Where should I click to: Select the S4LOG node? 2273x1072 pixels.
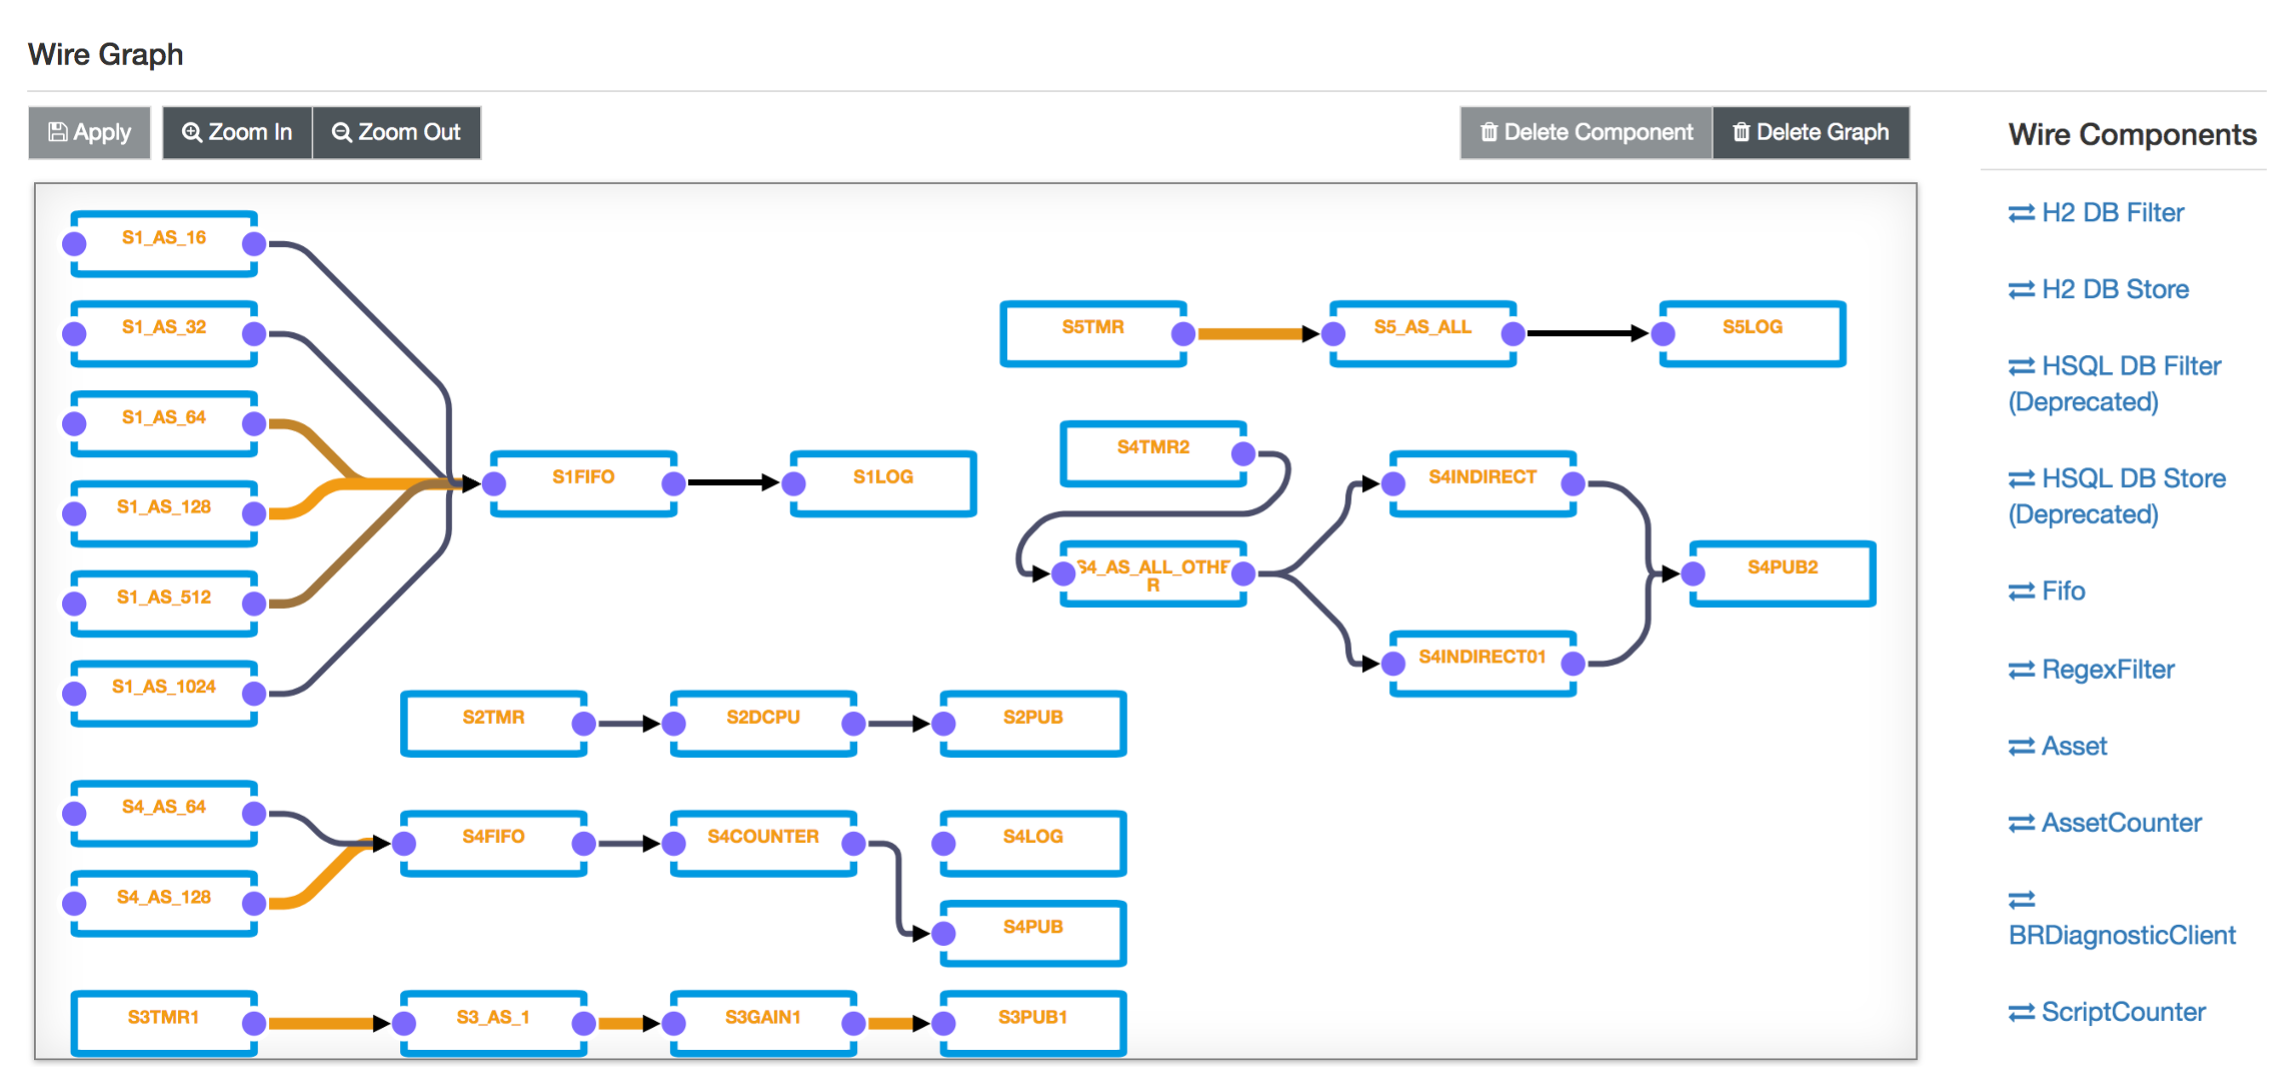(x=1034, y=843)
